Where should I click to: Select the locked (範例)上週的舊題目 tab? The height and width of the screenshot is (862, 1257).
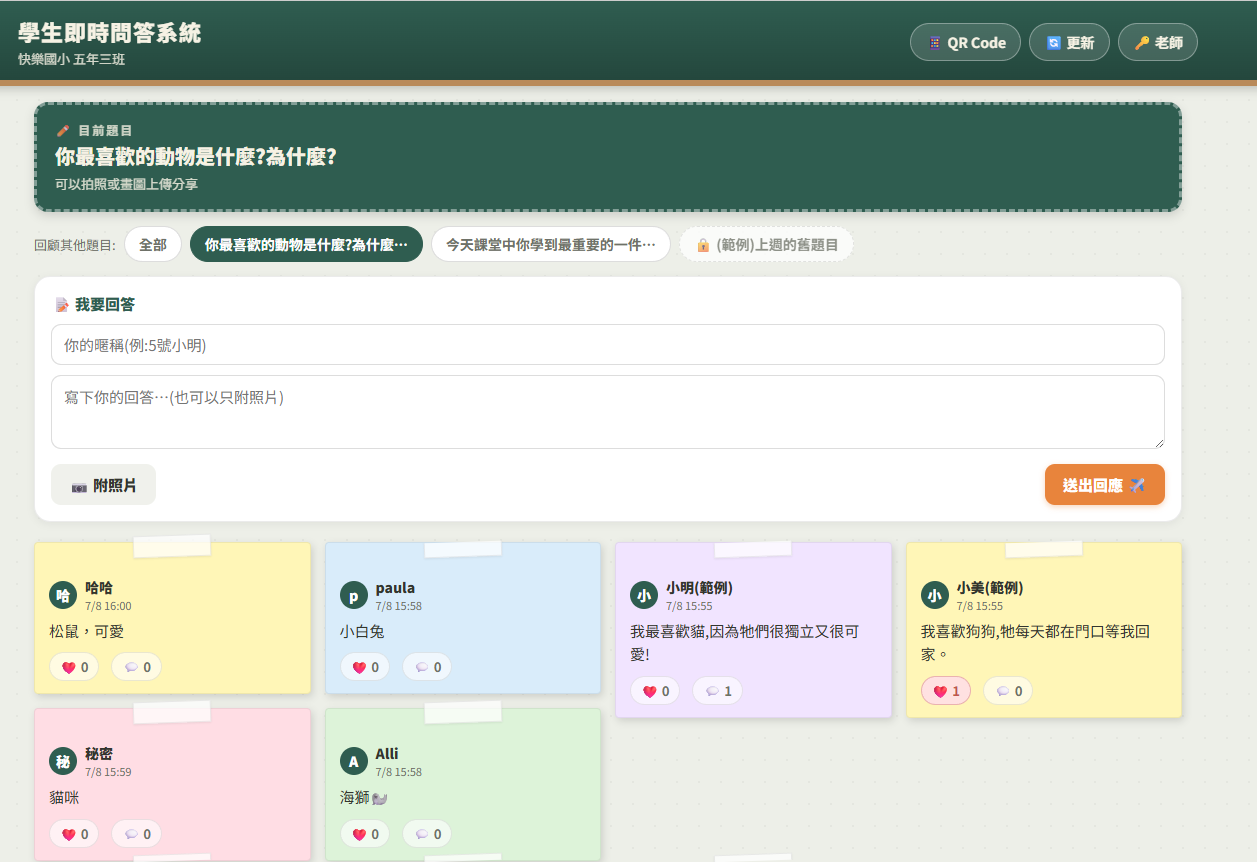click(766, 244)
